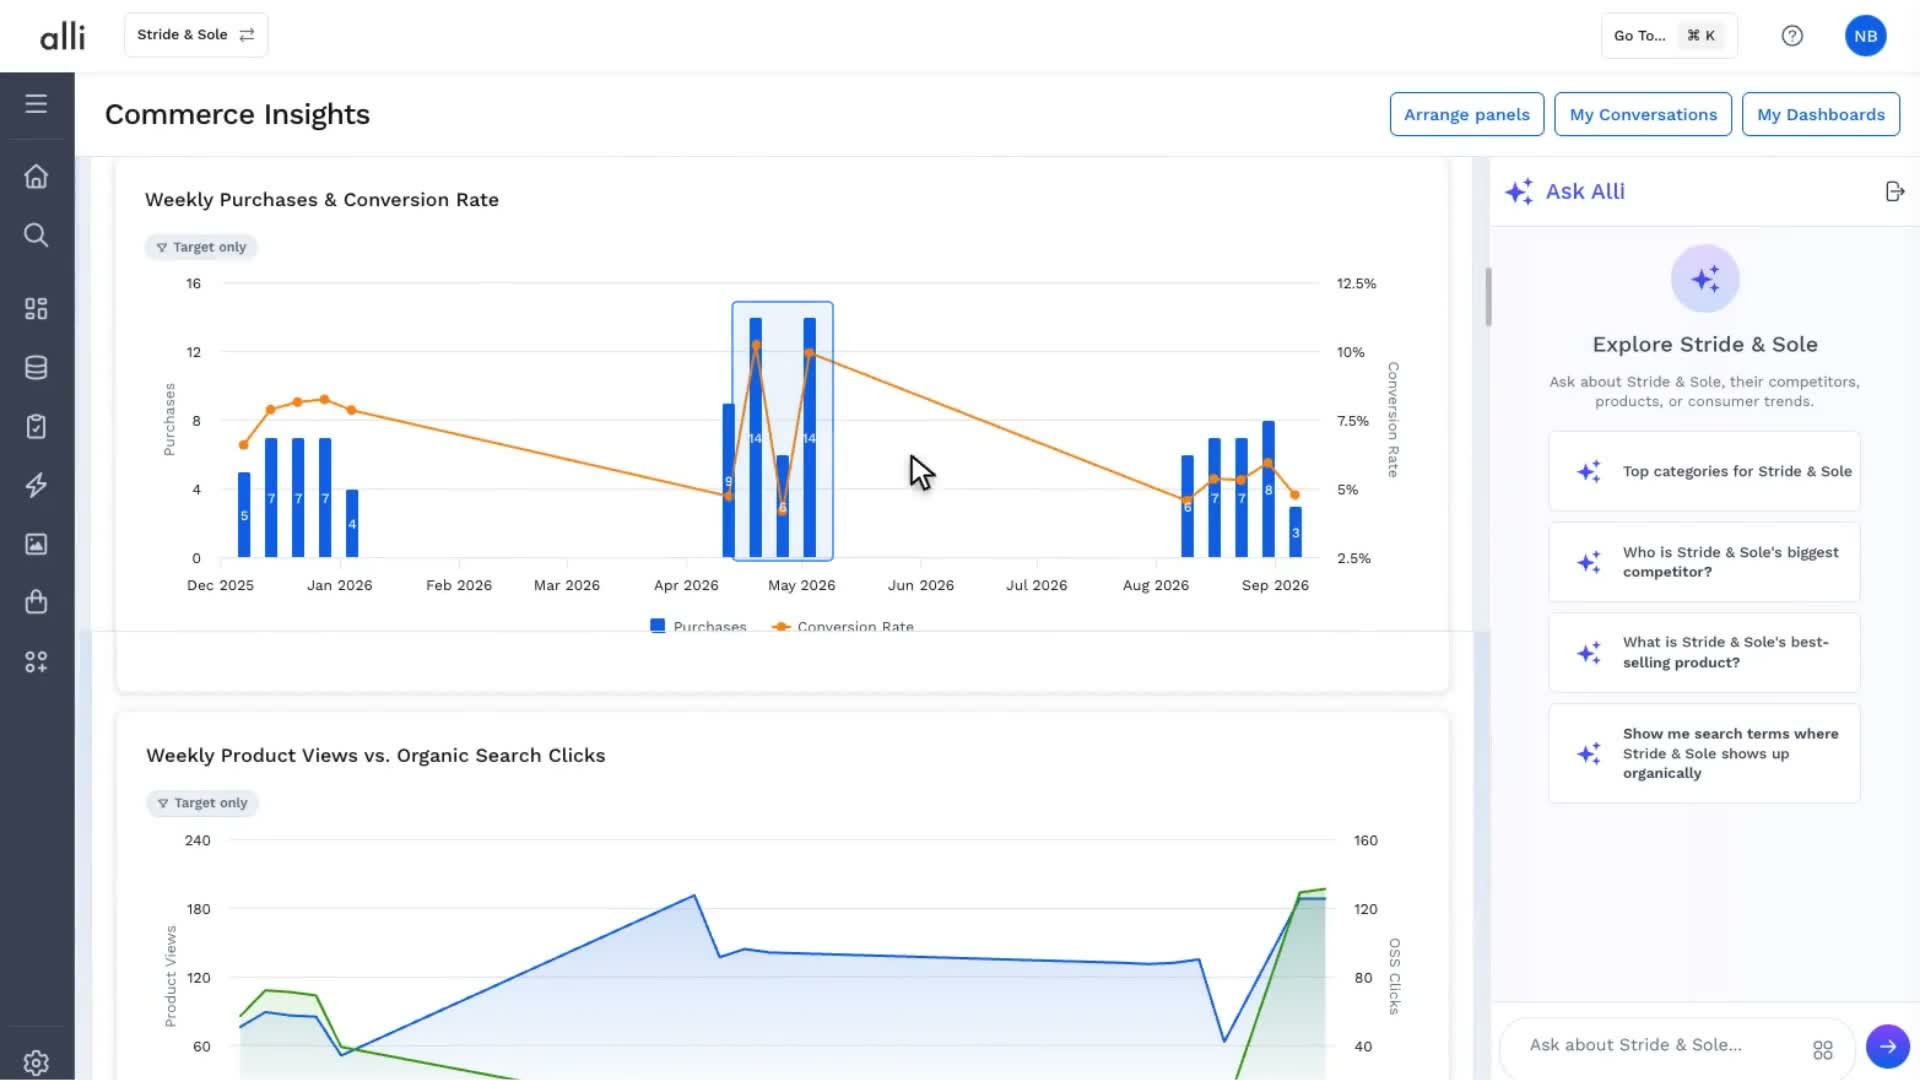The width and height of the screenshot is (1920, 1080).
Task: Click the dashboard vertical scrollbar thumb
Action: click(x=1488, y=296)
